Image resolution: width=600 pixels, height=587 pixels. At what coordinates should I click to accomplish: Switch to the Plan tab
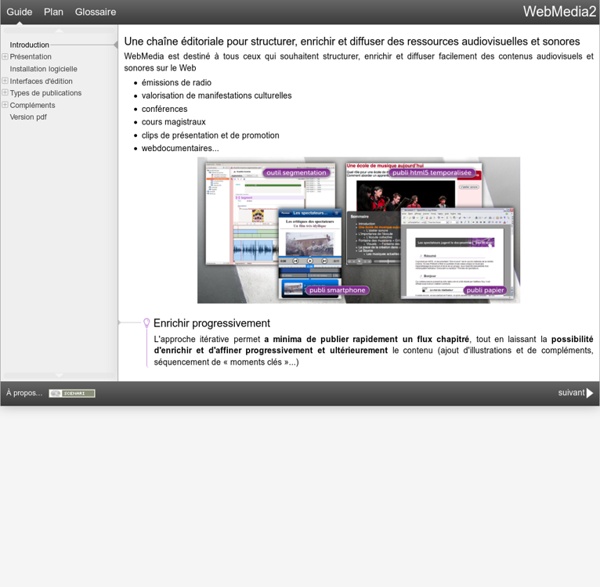tap(54, 12)
